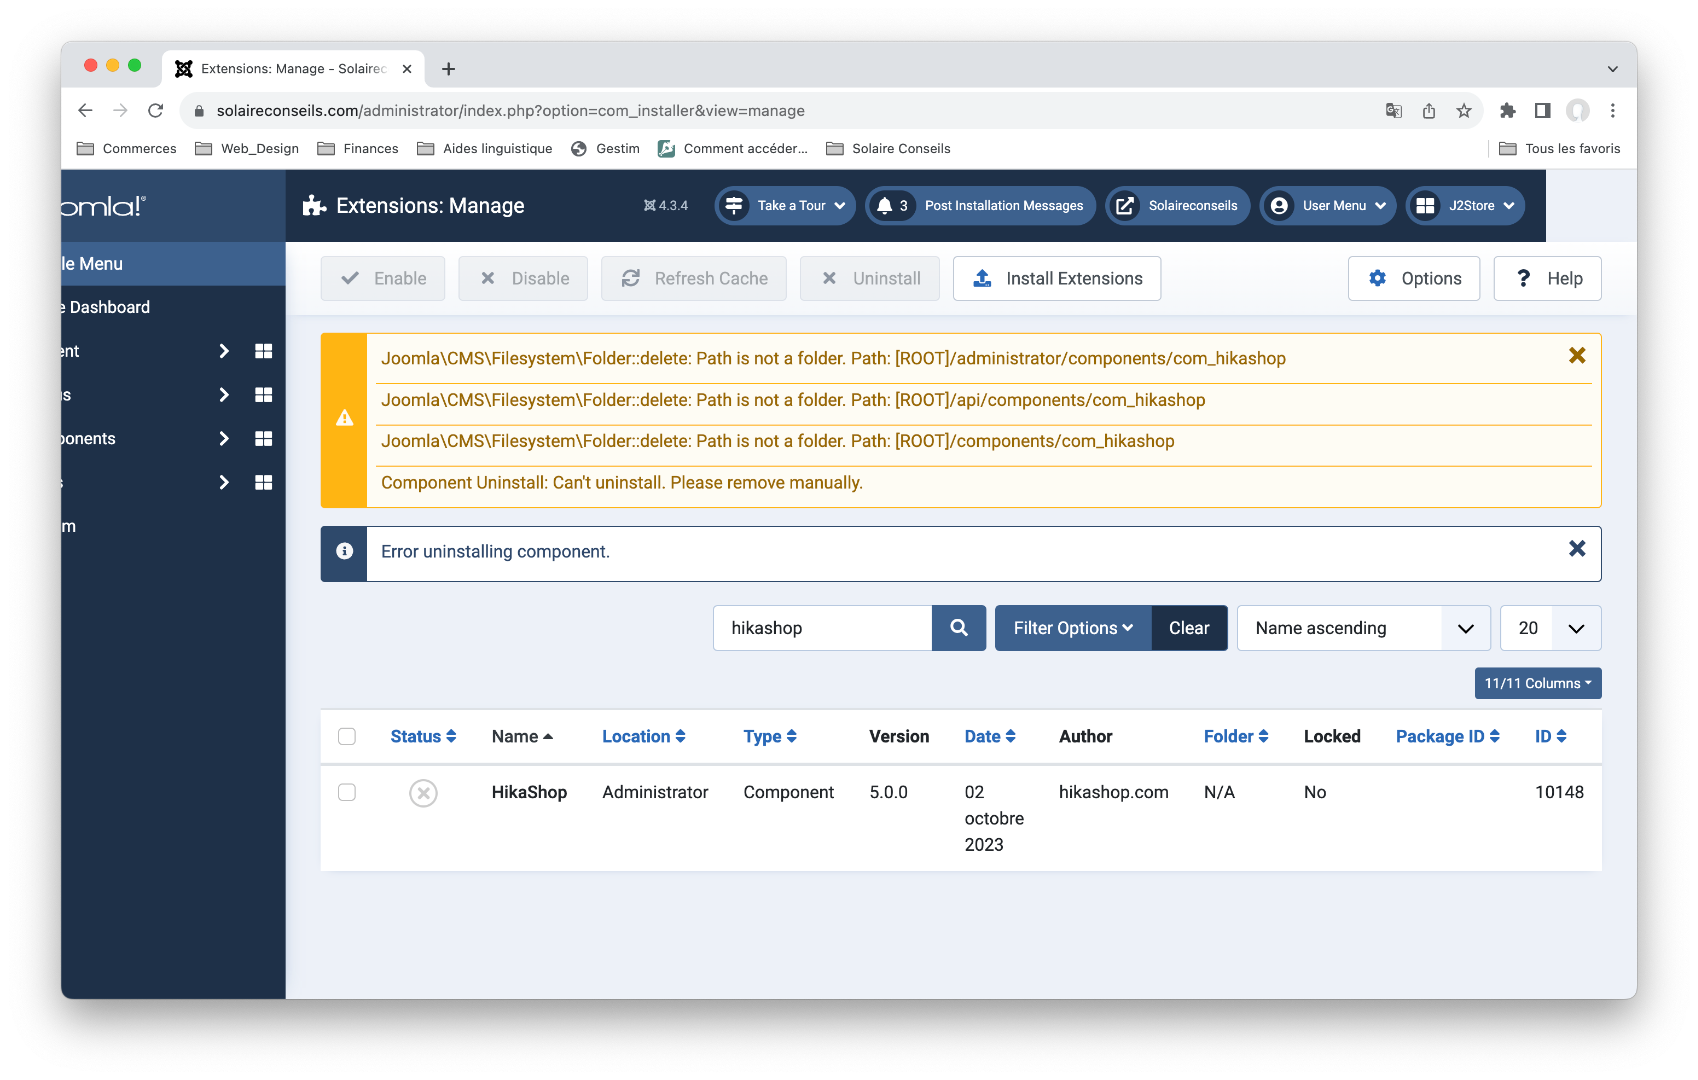Tick the HikaShop row checkbox
1698x1080 pixels.
[x=347, y=793]
